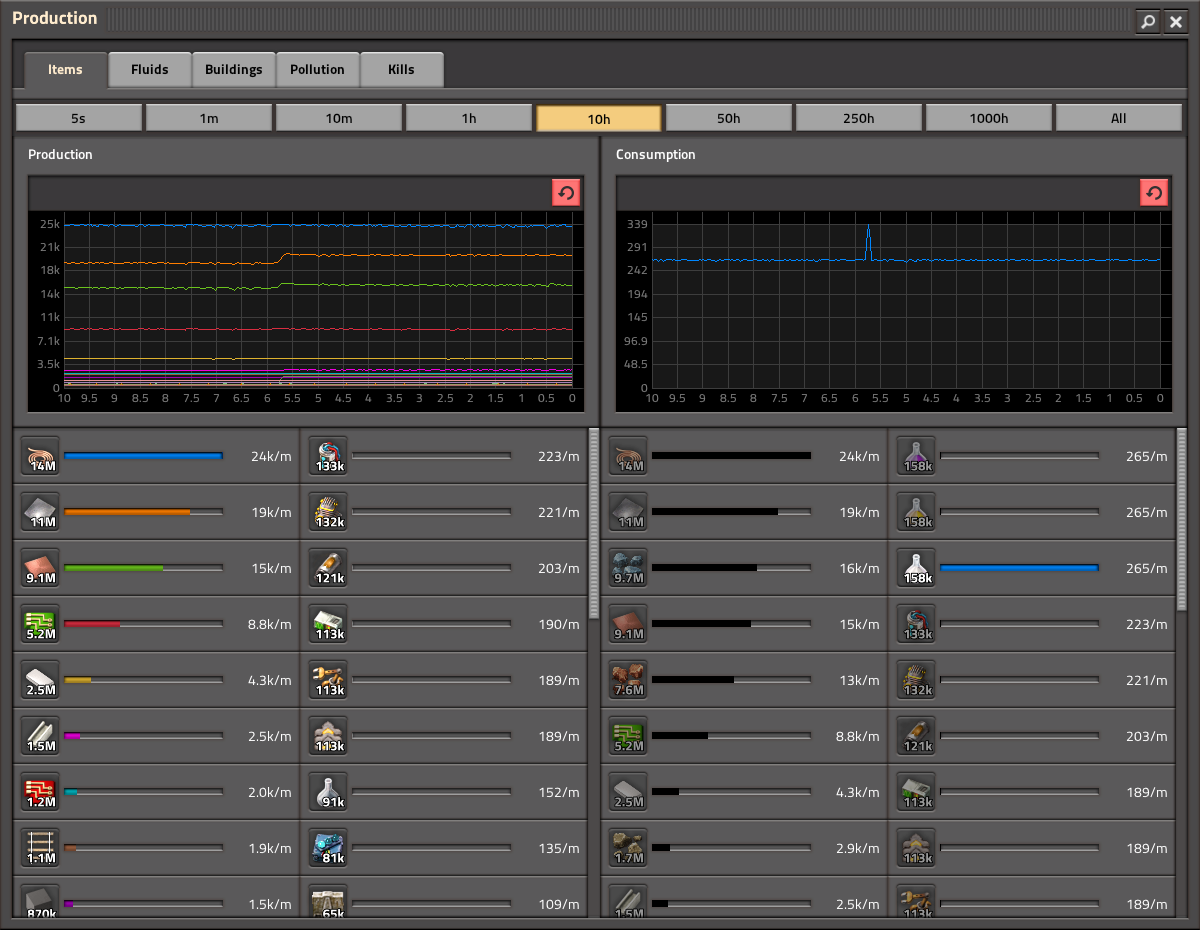Click the 2.9k/m value in Consumption list

coord(857,848)
